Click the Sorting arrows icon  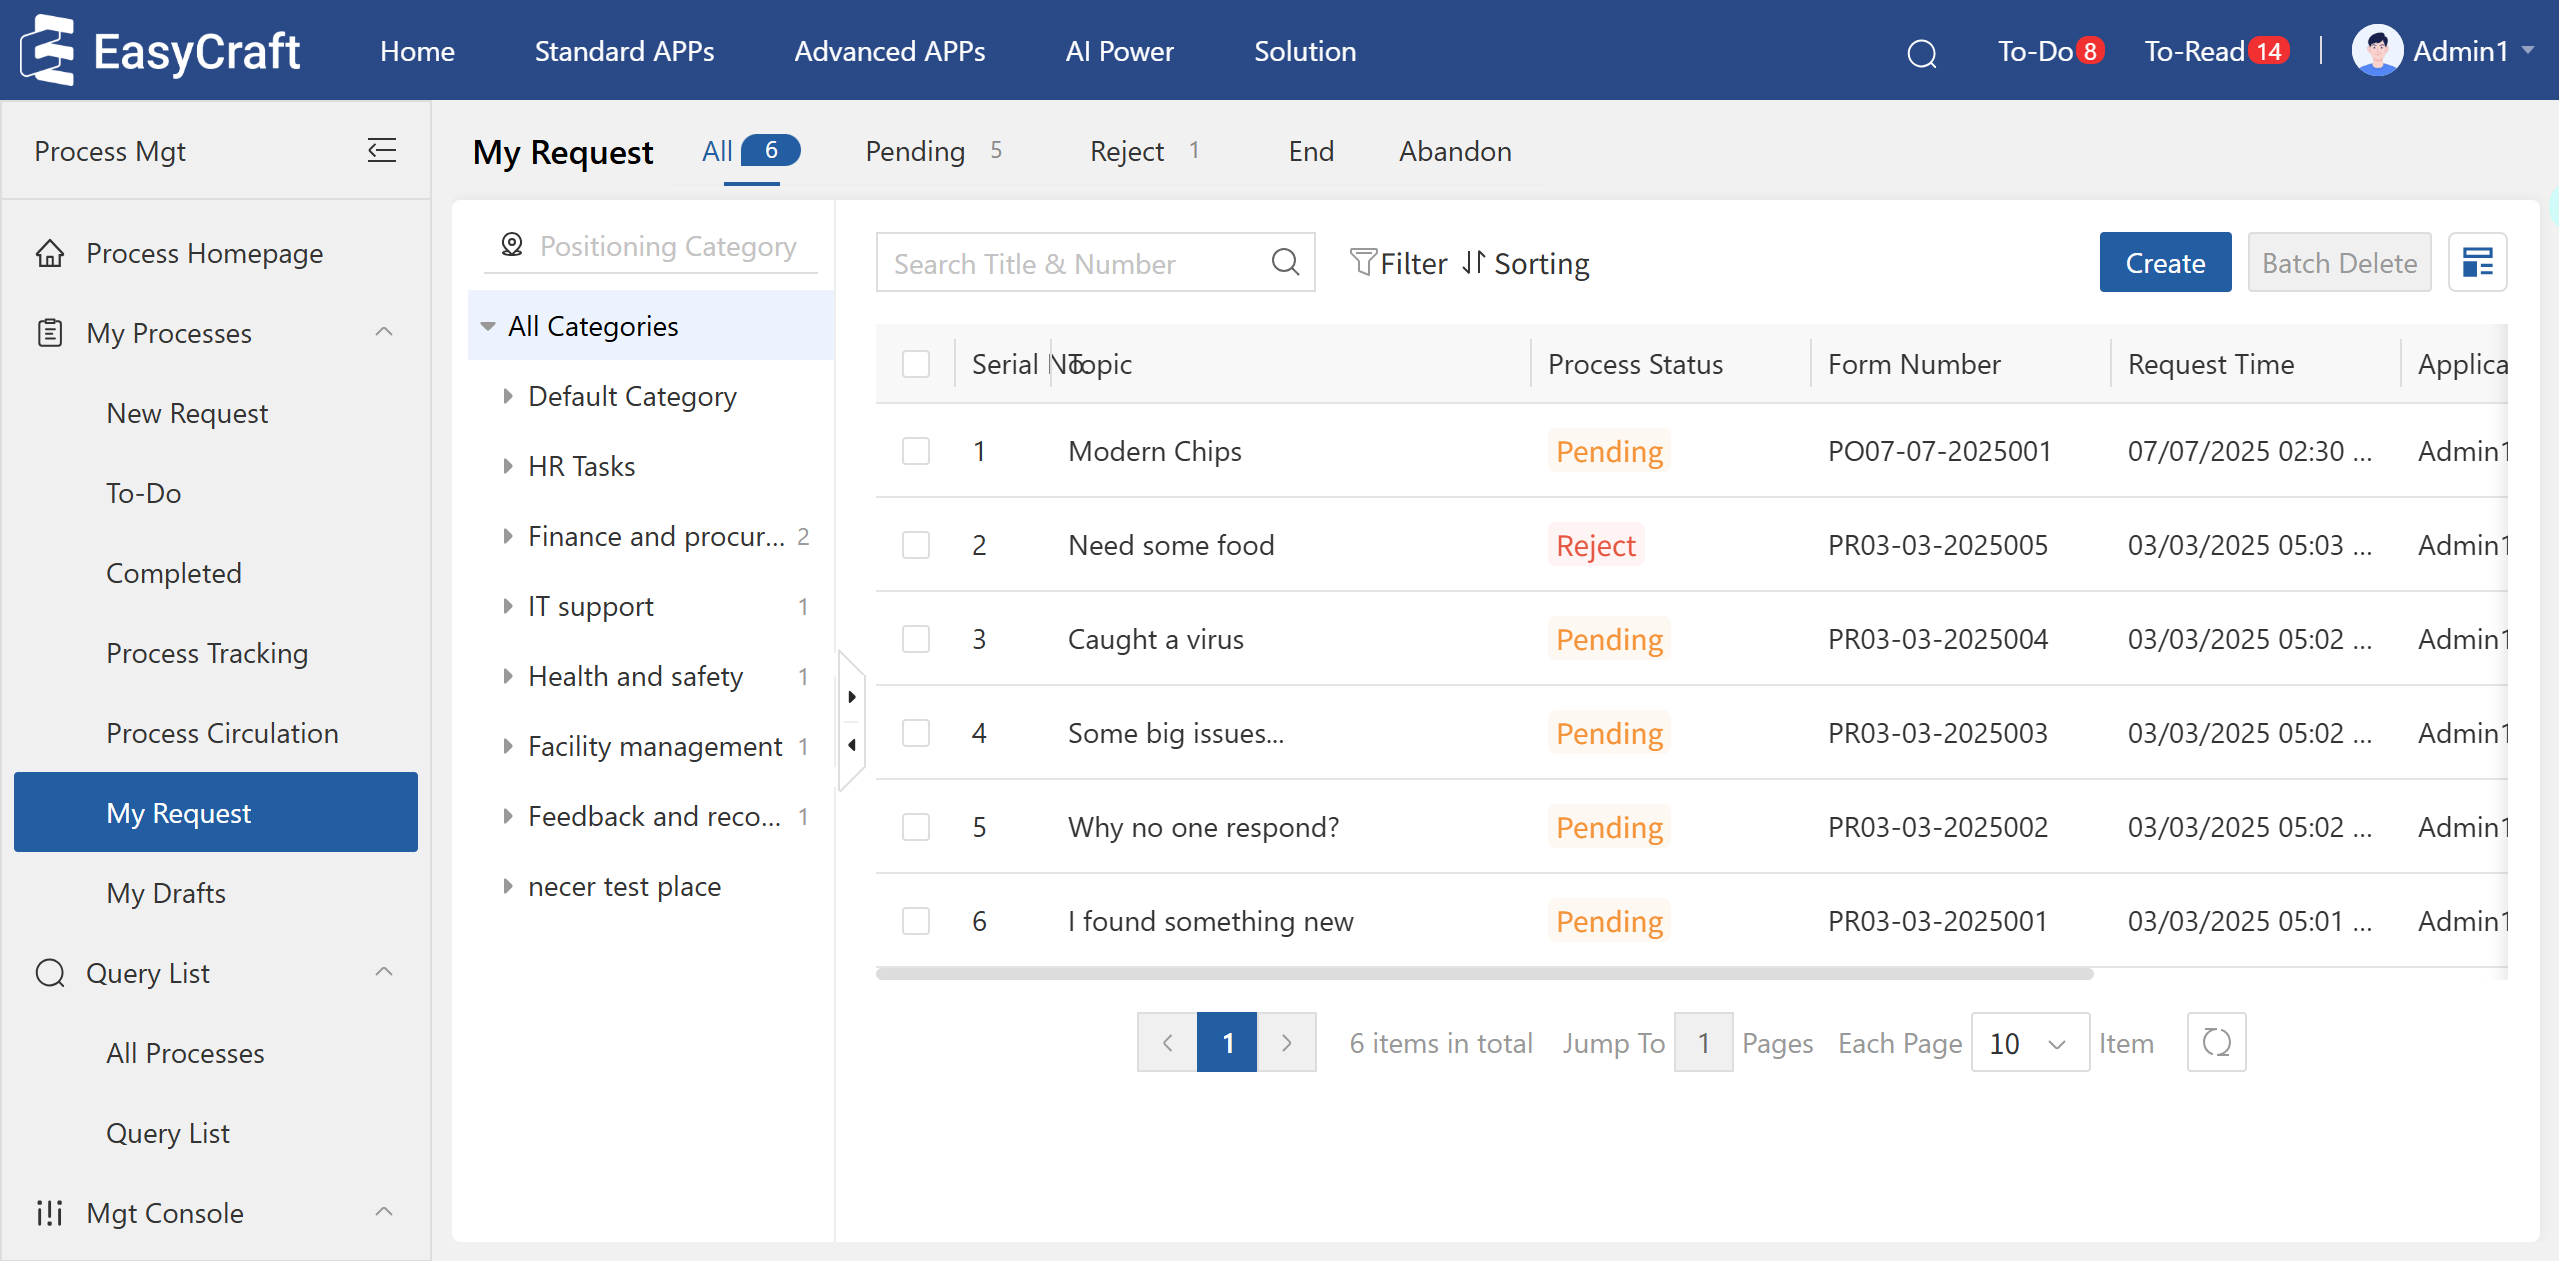click(1473, 263)
